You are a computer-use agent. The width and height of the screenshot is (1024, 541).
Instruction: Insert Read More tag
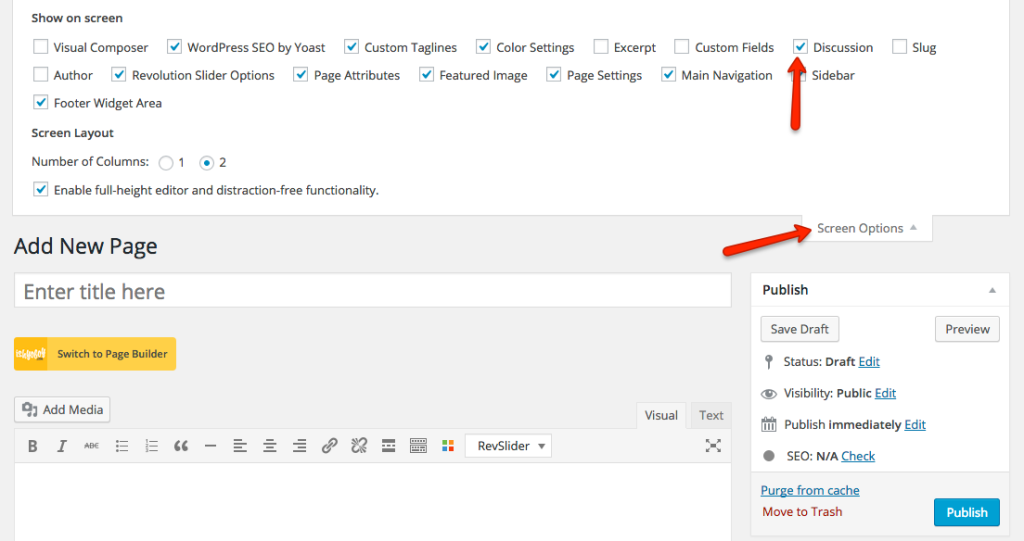click(389, 446)
